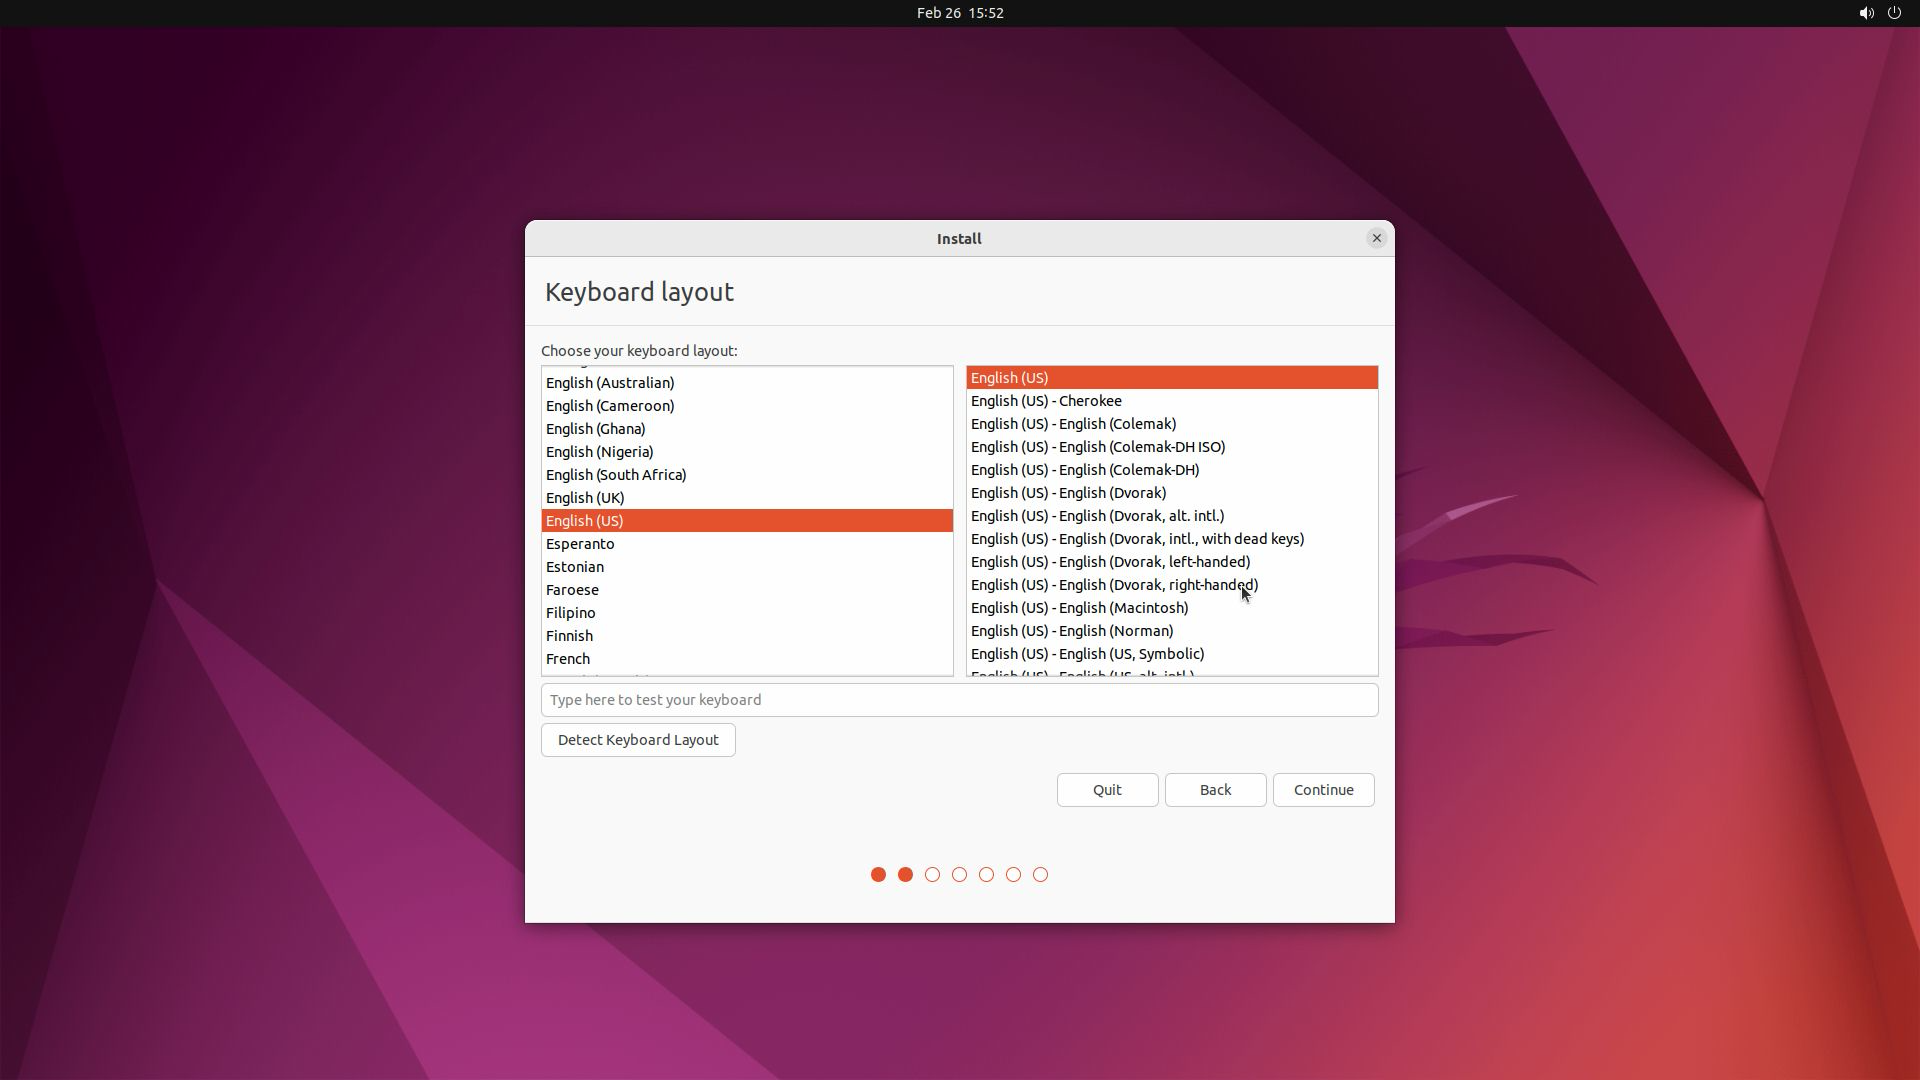The image size is (1920, 1080).
Task: Quit the installer
Action: (x=1107, y=790)
